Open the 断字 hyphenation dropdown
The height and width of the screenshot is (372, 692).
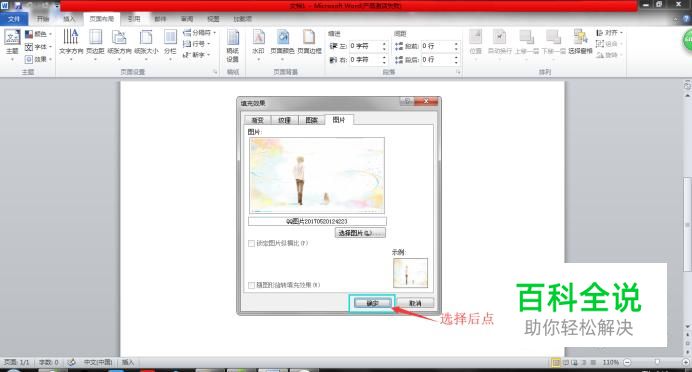(x=196, y=55)
